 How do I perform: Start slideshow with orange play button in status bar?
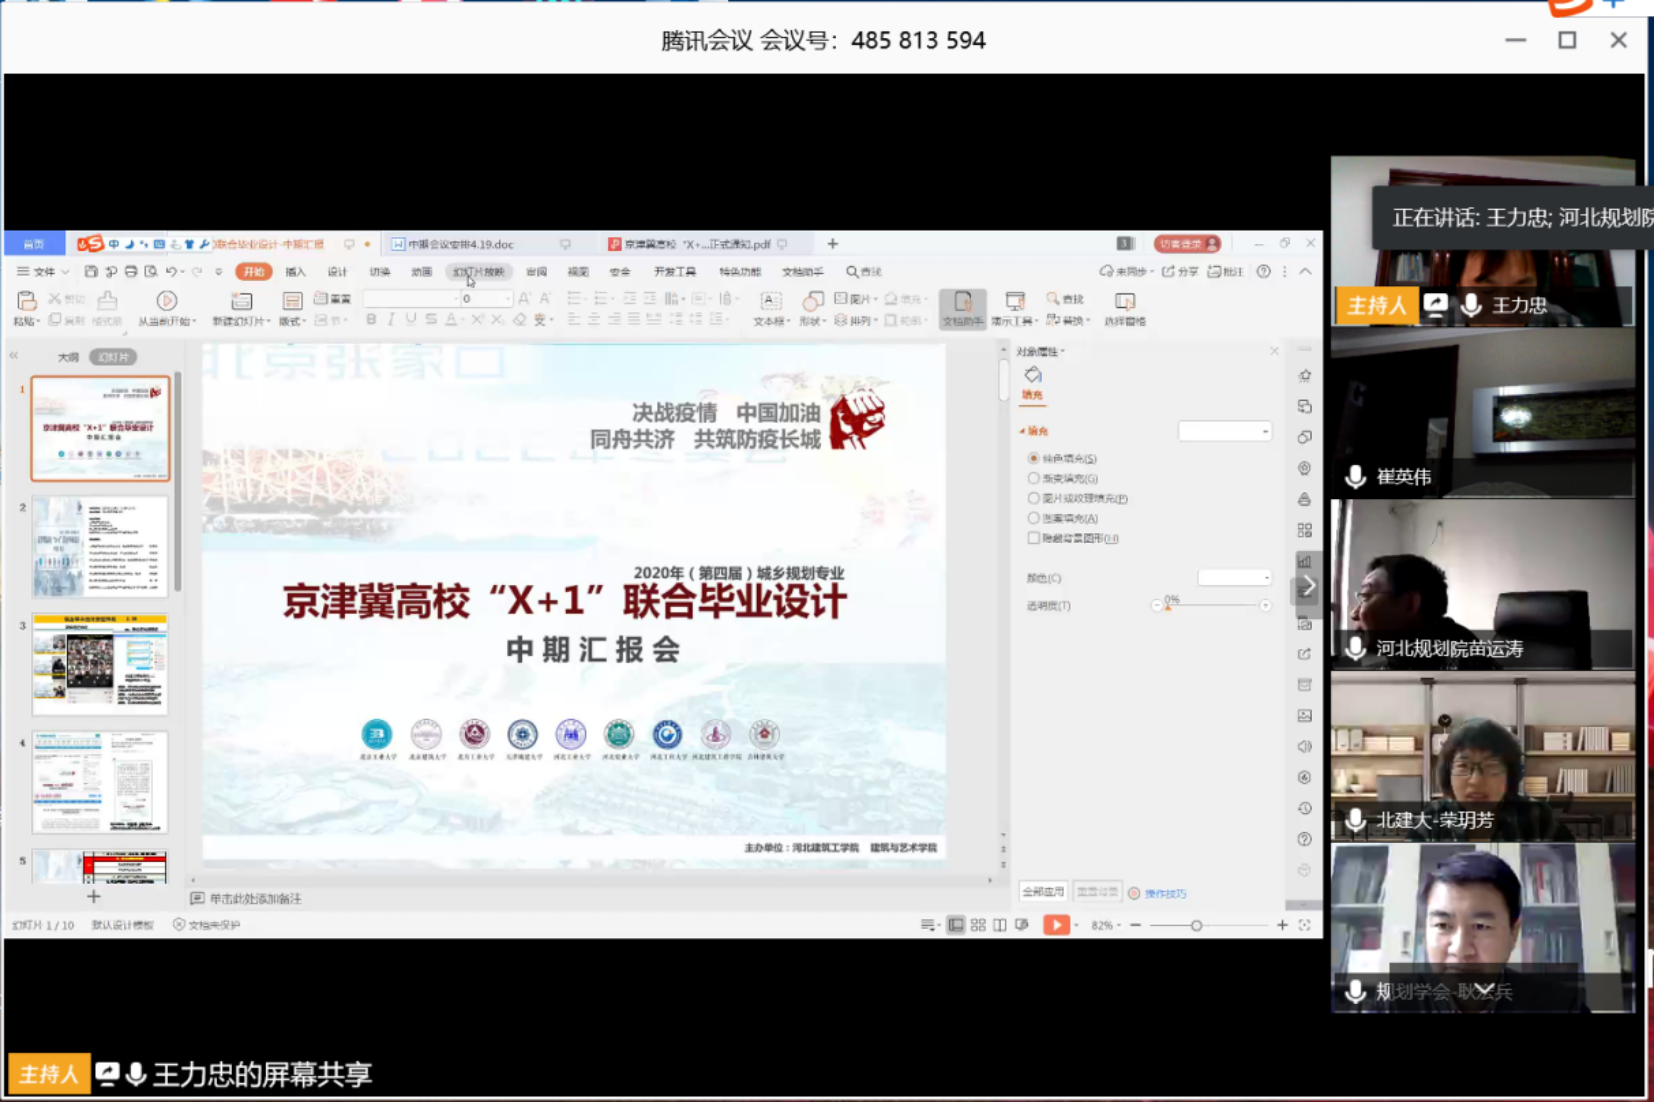tap(1055, 925)
